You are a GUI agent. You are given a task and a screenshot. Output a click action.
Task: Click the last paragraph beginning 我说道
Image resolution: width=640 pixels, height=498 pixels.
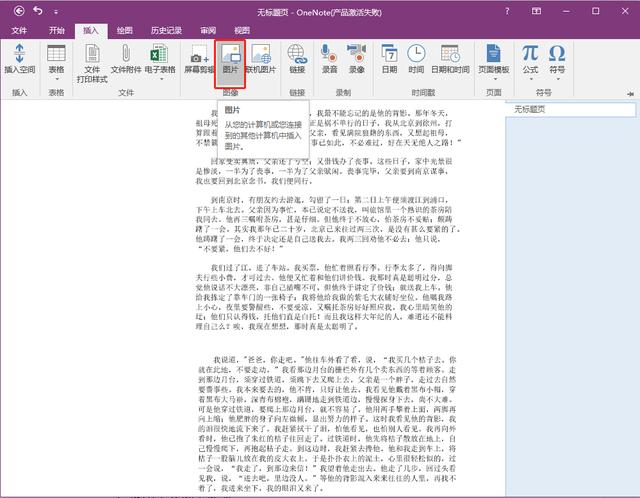tap(327, 424)
